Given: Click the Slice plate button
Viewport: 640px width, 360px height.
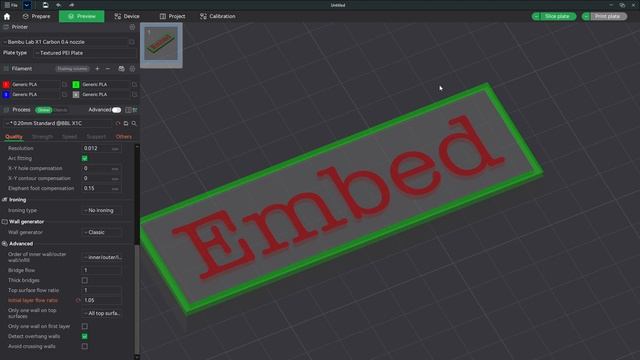Looking at the screenshot, I should click(557, 16).
